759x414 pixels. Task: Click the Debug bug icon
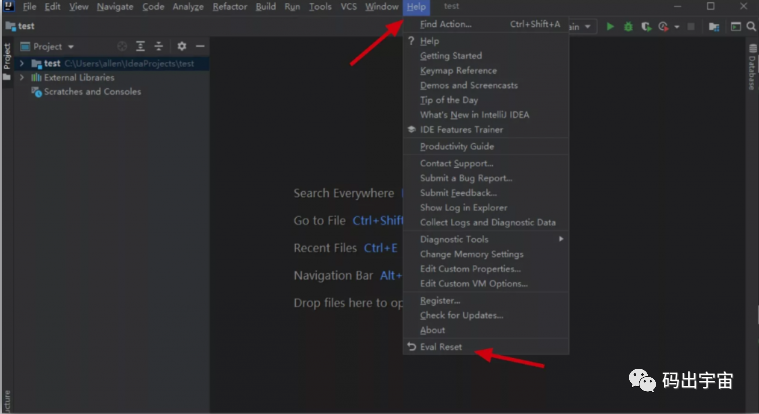click(628, 27)
